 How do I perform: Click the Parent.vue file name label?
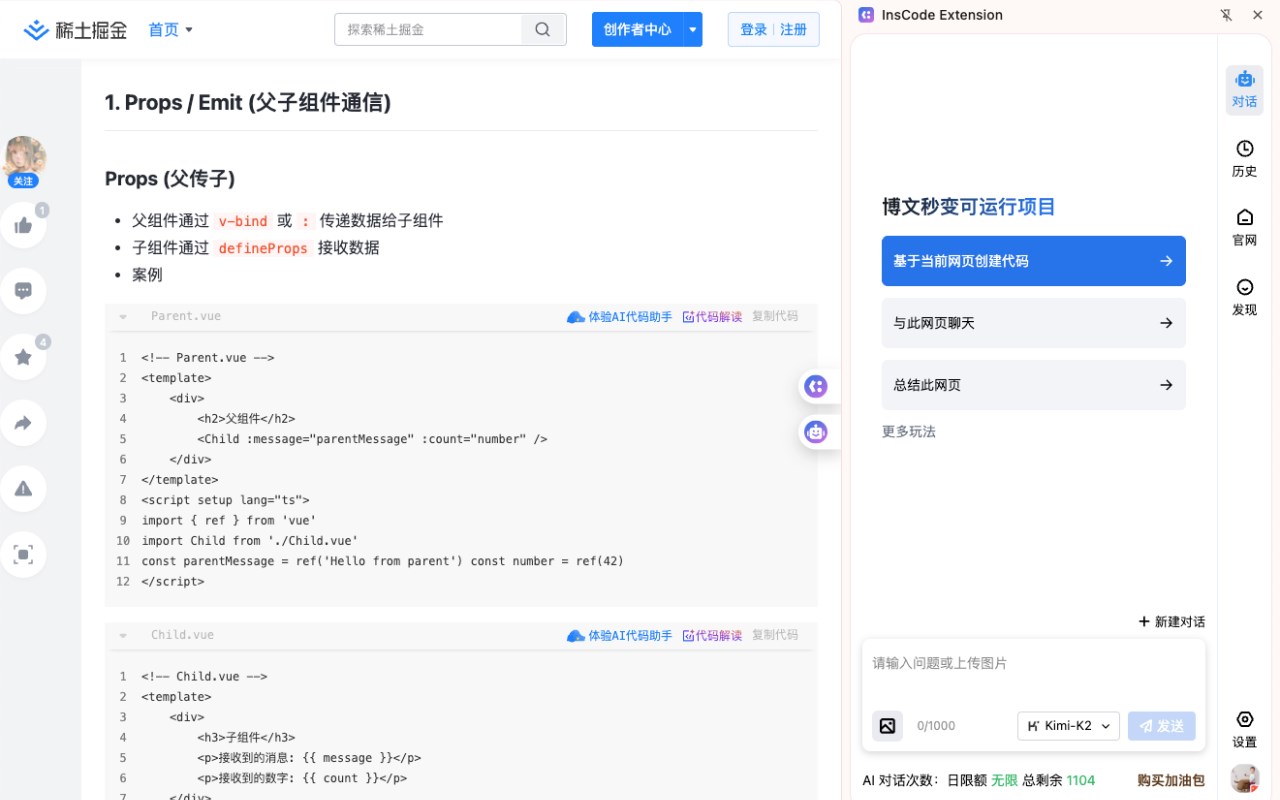(x=186, y=316)
